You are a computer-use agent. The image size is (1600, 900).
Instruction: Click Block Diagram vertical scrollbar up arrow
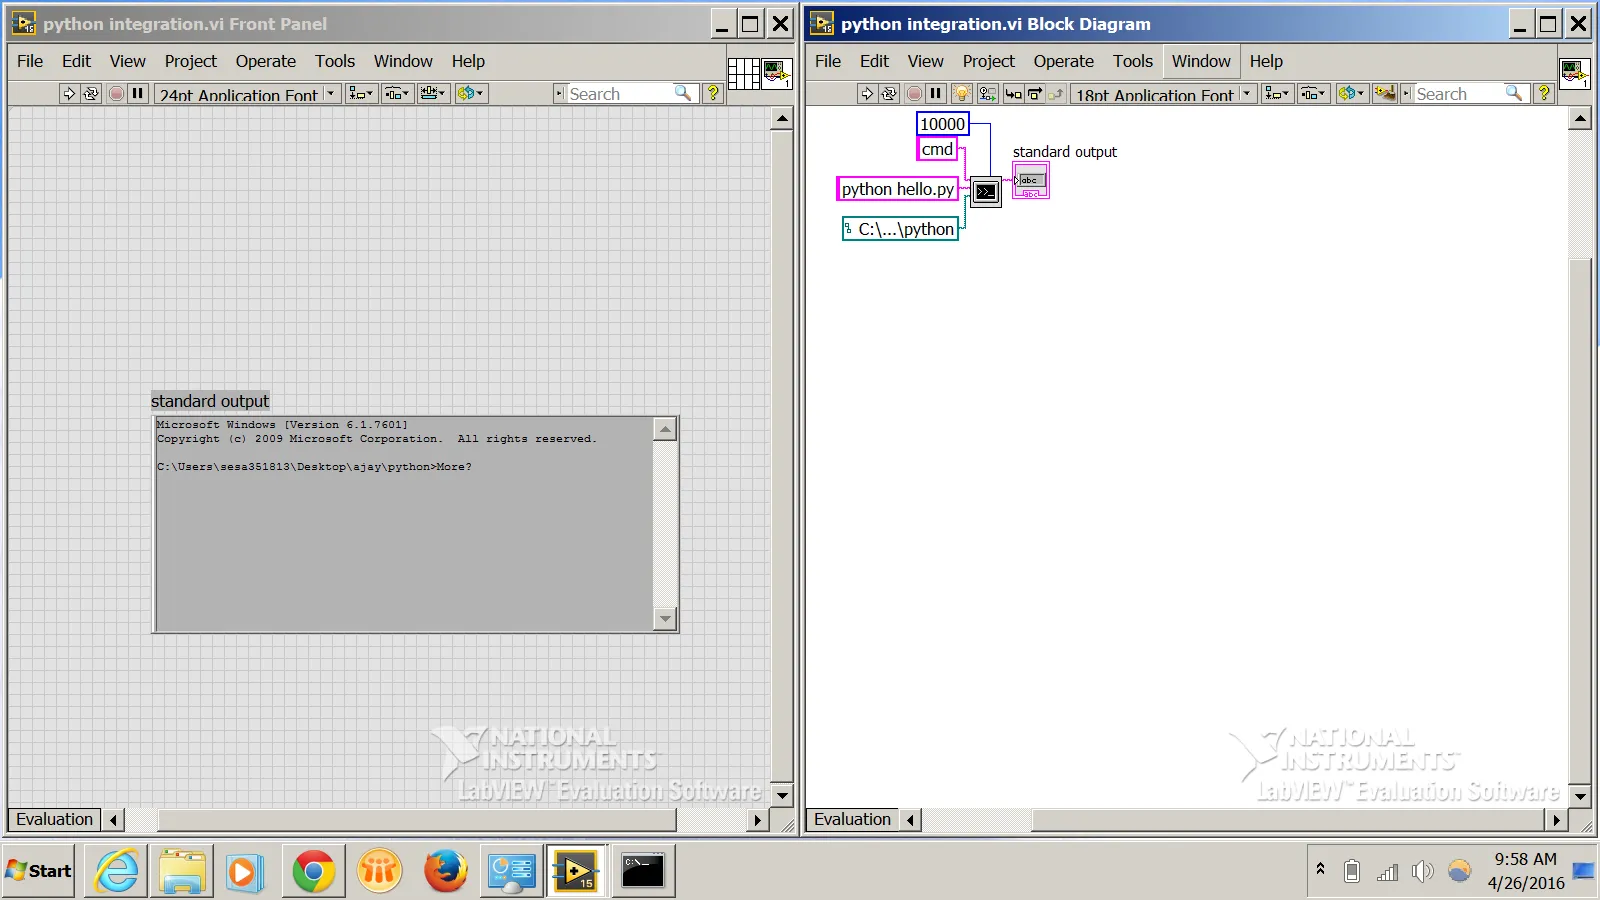coord(1580,119)
